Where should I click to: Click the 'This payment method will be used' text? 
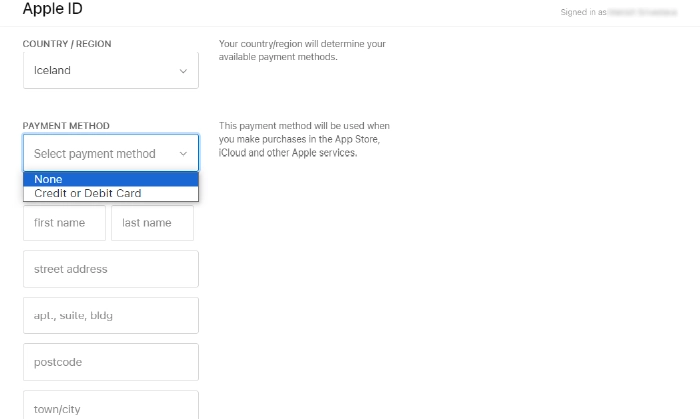pyautogui.click(x=304, y=139)
